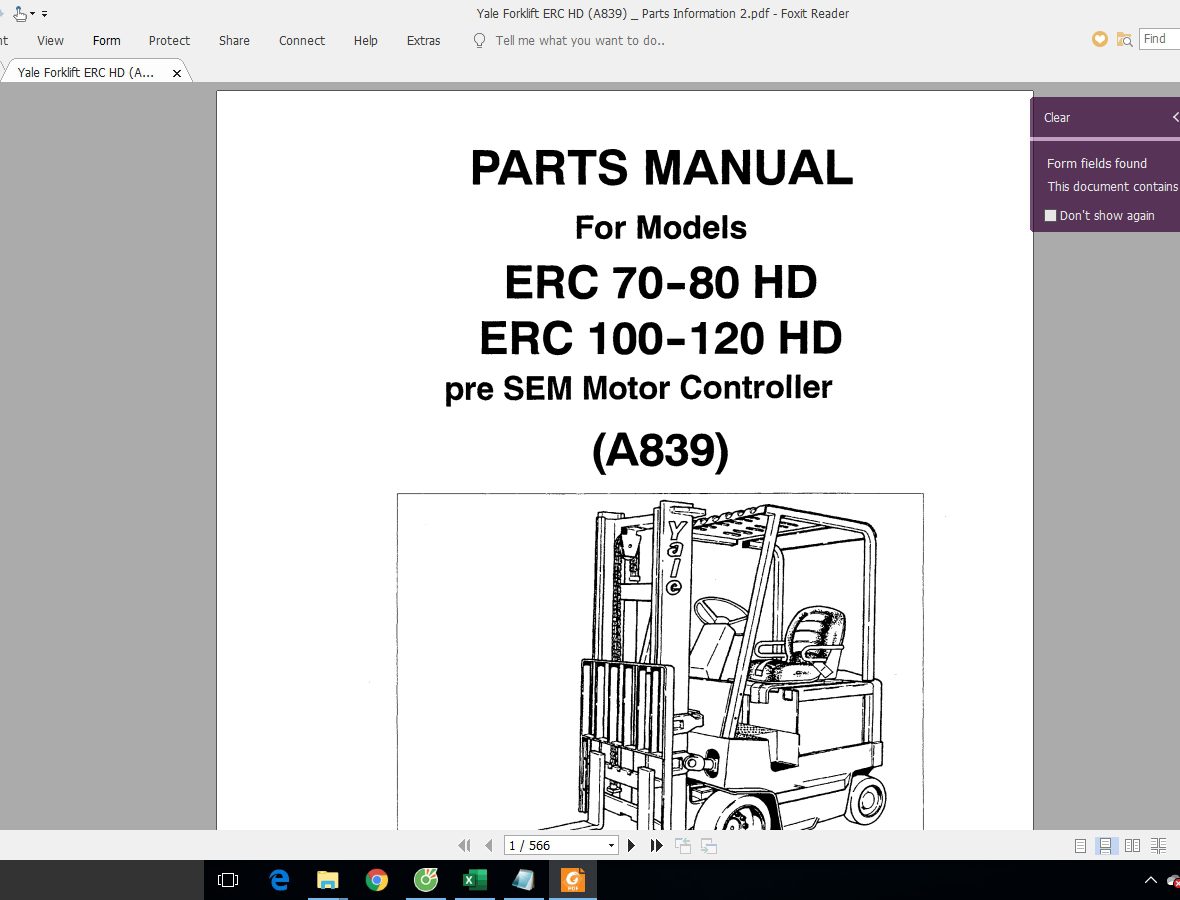Open the Protect ribbon tab
This screenshot has height=900, width=1180.
point(169,41)
